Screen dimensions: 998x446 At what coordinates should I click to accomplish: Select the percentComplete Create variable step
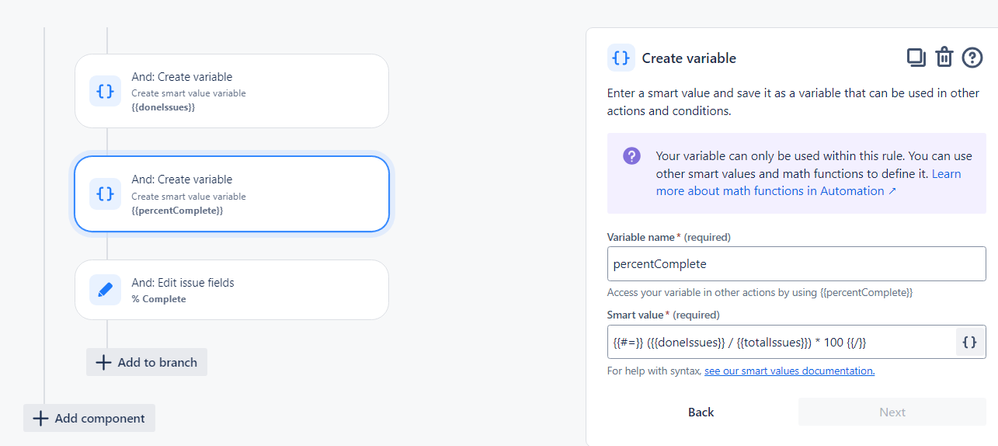click(232, 194)
